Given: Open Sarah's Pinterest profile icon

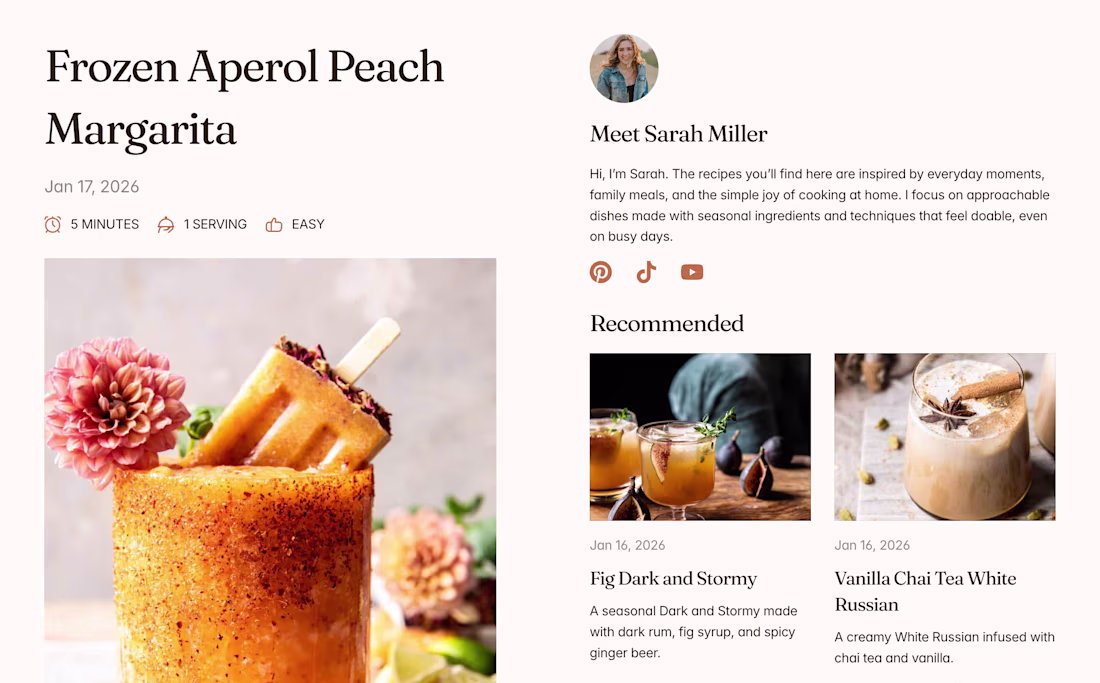Looking at the screenshot, I should (601, 272).
